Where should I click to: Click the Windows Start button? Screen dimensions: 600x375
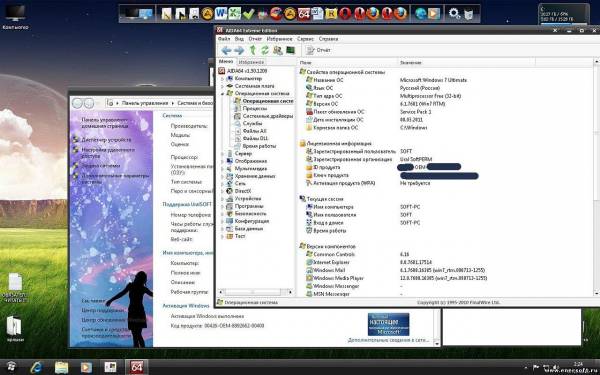(11, 367)
